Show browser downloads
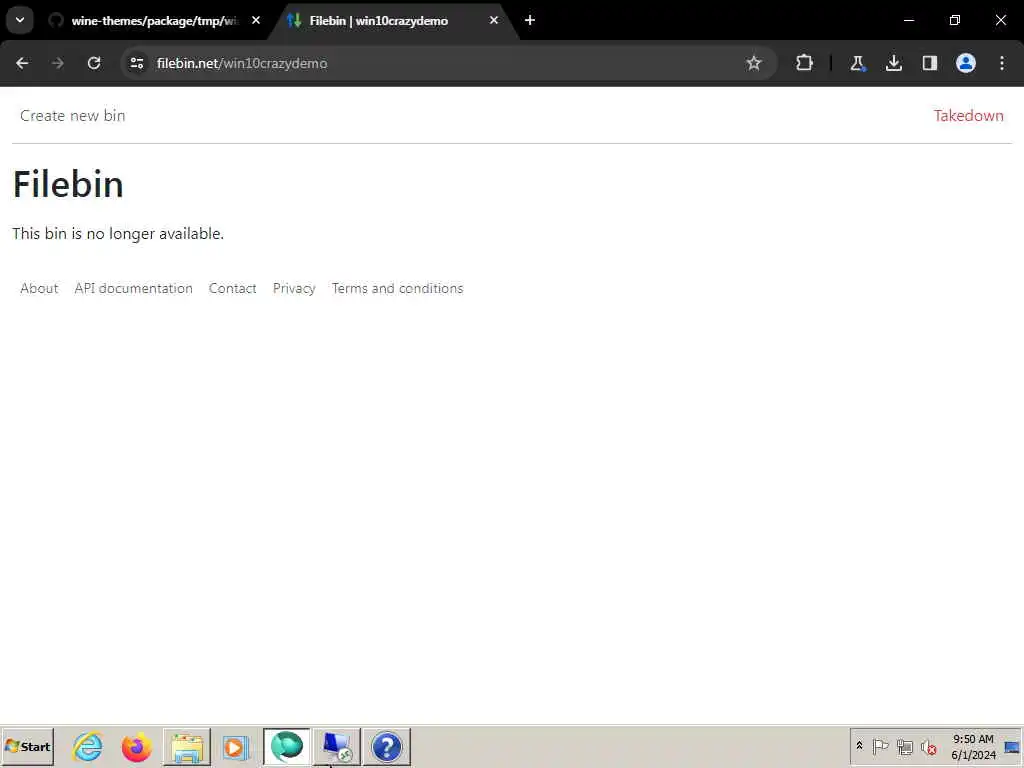 893,63
